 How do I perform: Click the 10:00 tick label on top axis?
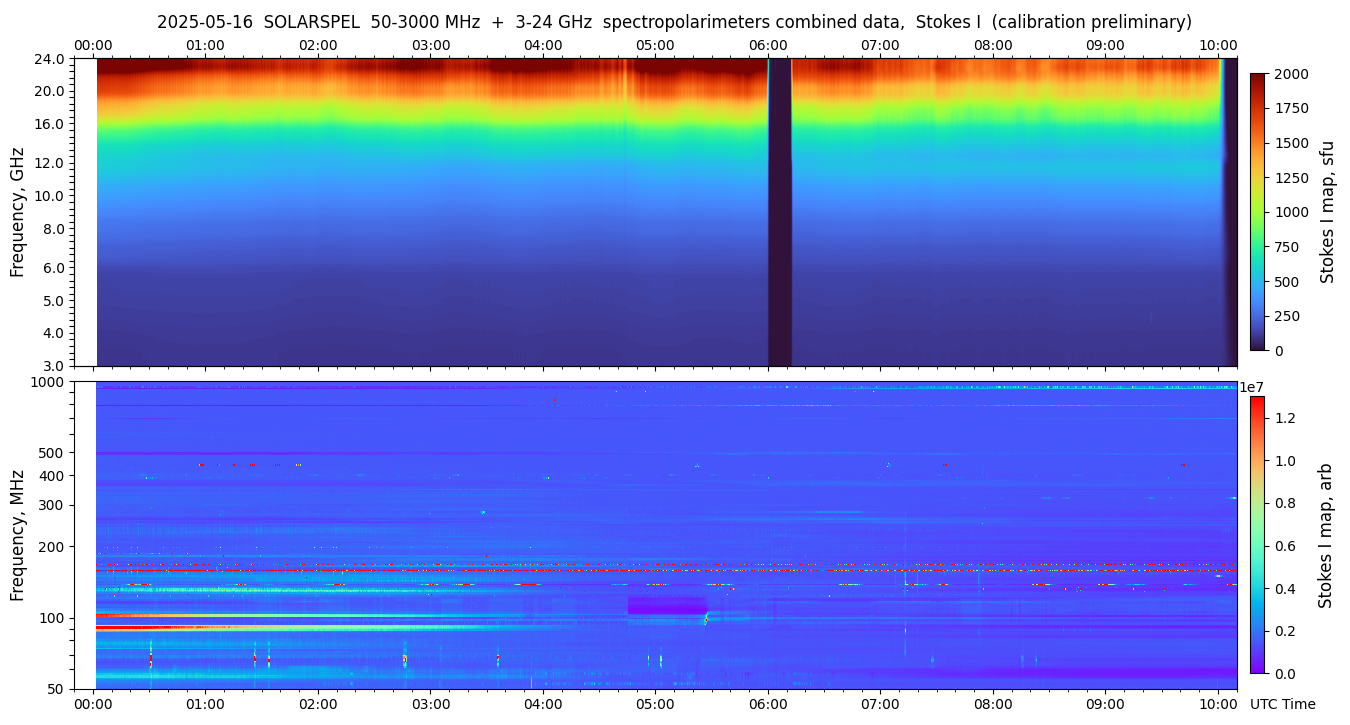pos(1218,46)
